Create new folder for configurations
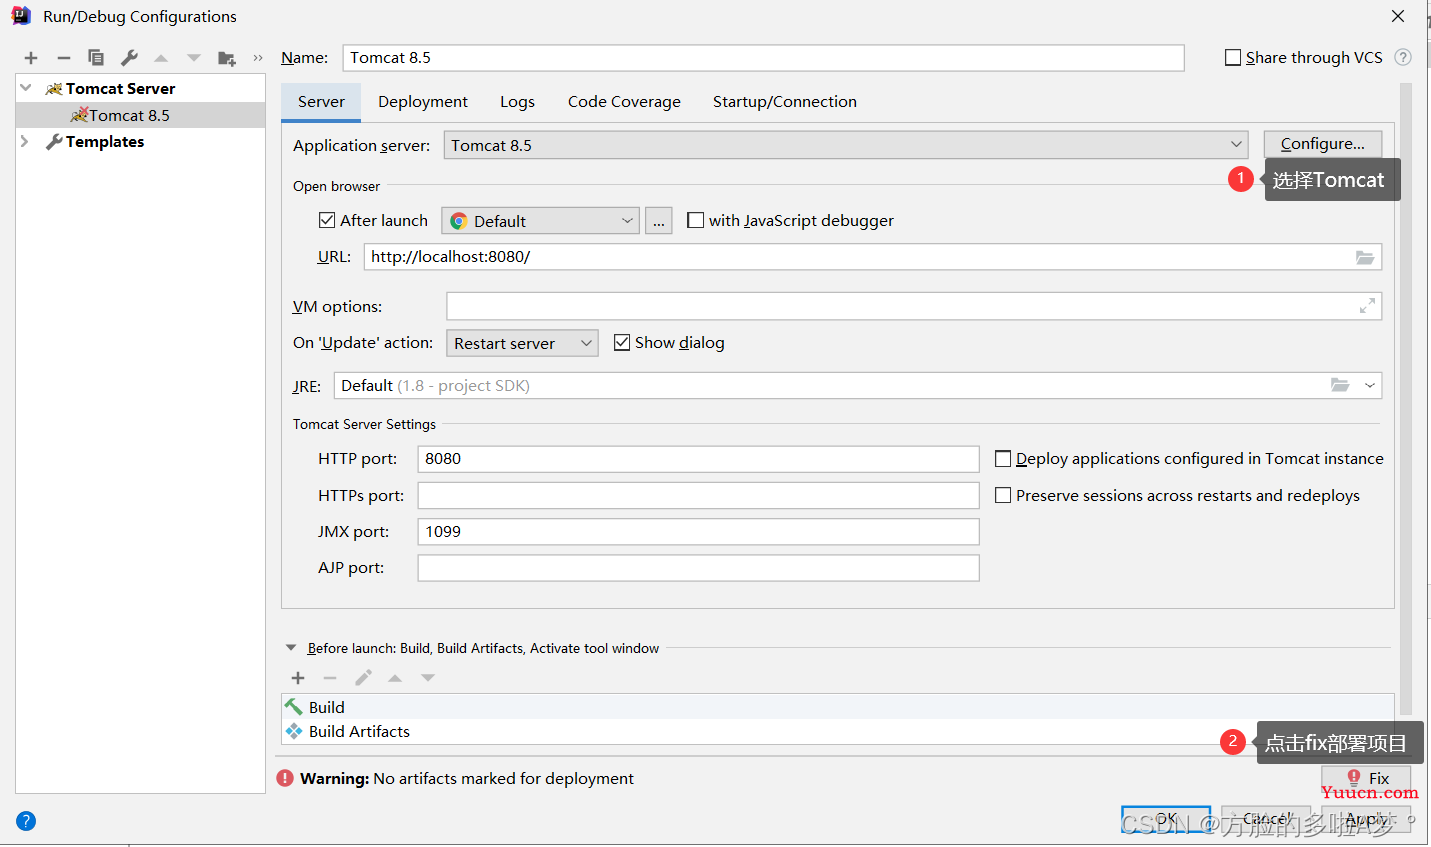Screen dimensions: 1431x847 point(227,58)
